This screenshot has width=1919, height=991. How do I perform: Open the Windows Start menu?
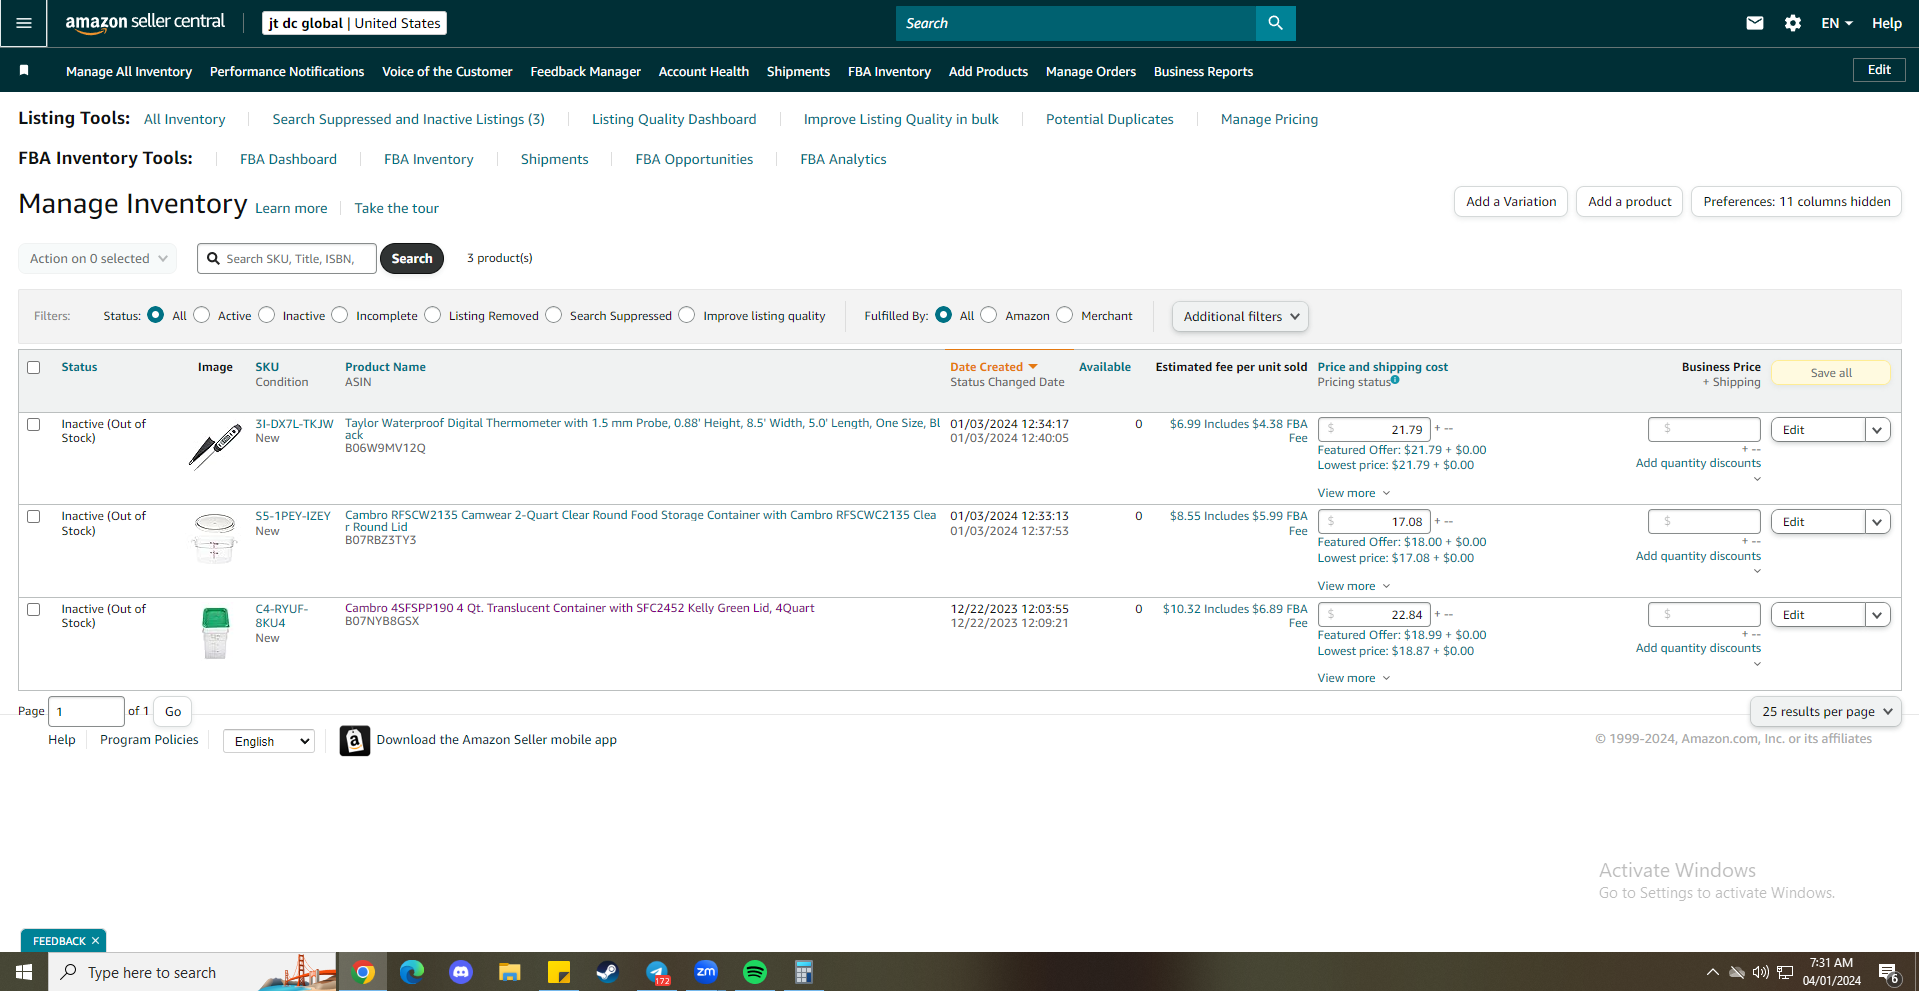coord(24,972)
